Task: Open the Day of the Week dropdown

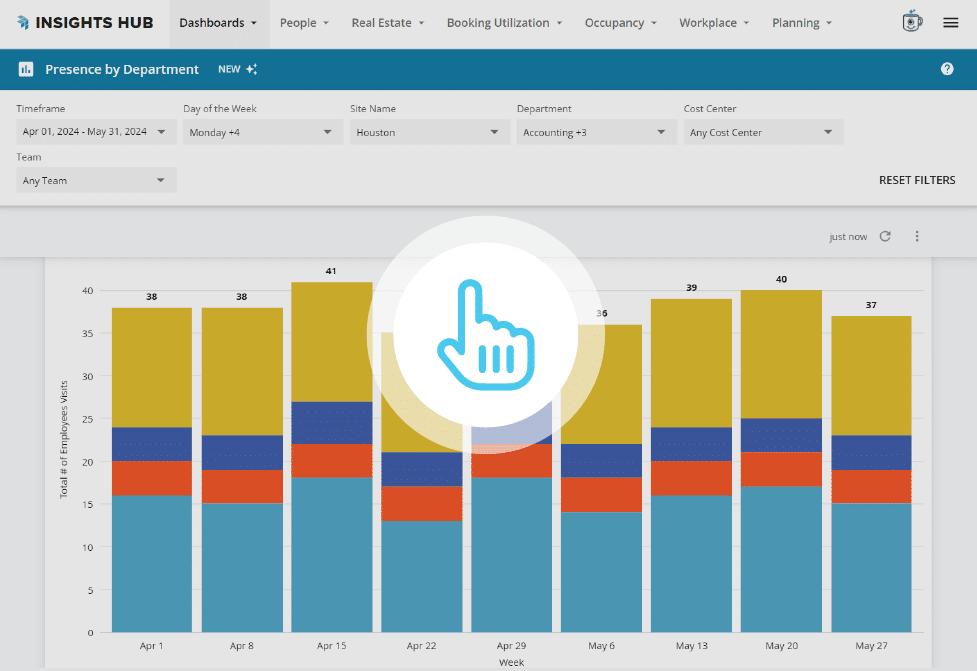Action: pos(262,132)
